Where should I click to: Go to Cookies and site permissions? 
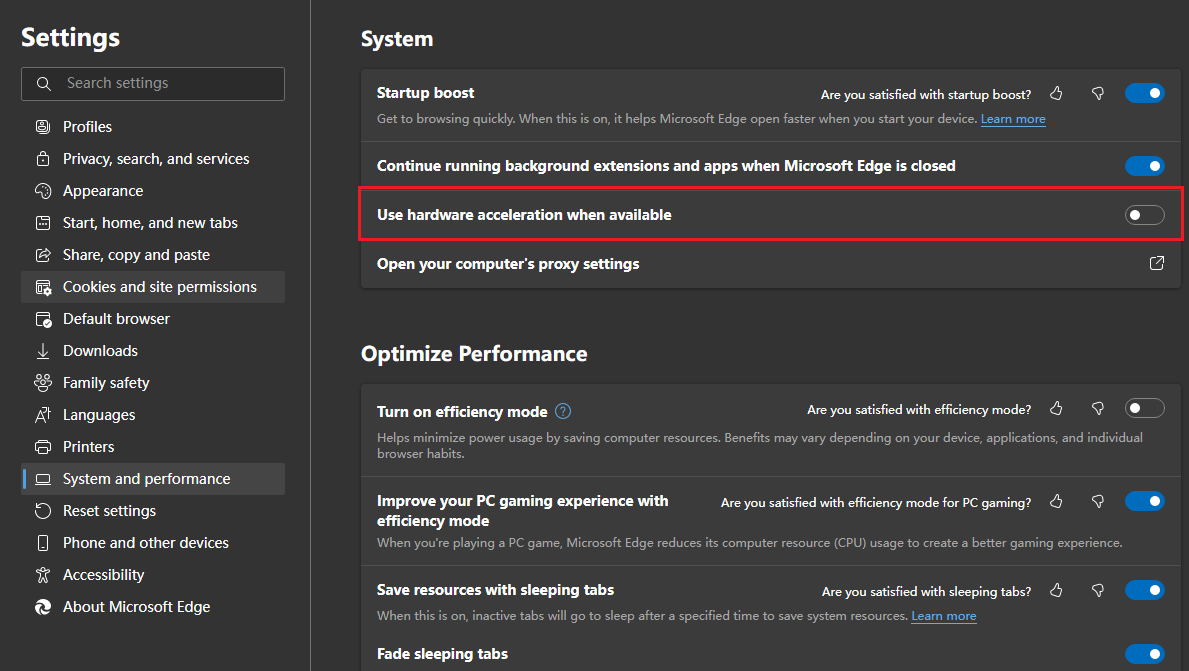click(159, 287)
